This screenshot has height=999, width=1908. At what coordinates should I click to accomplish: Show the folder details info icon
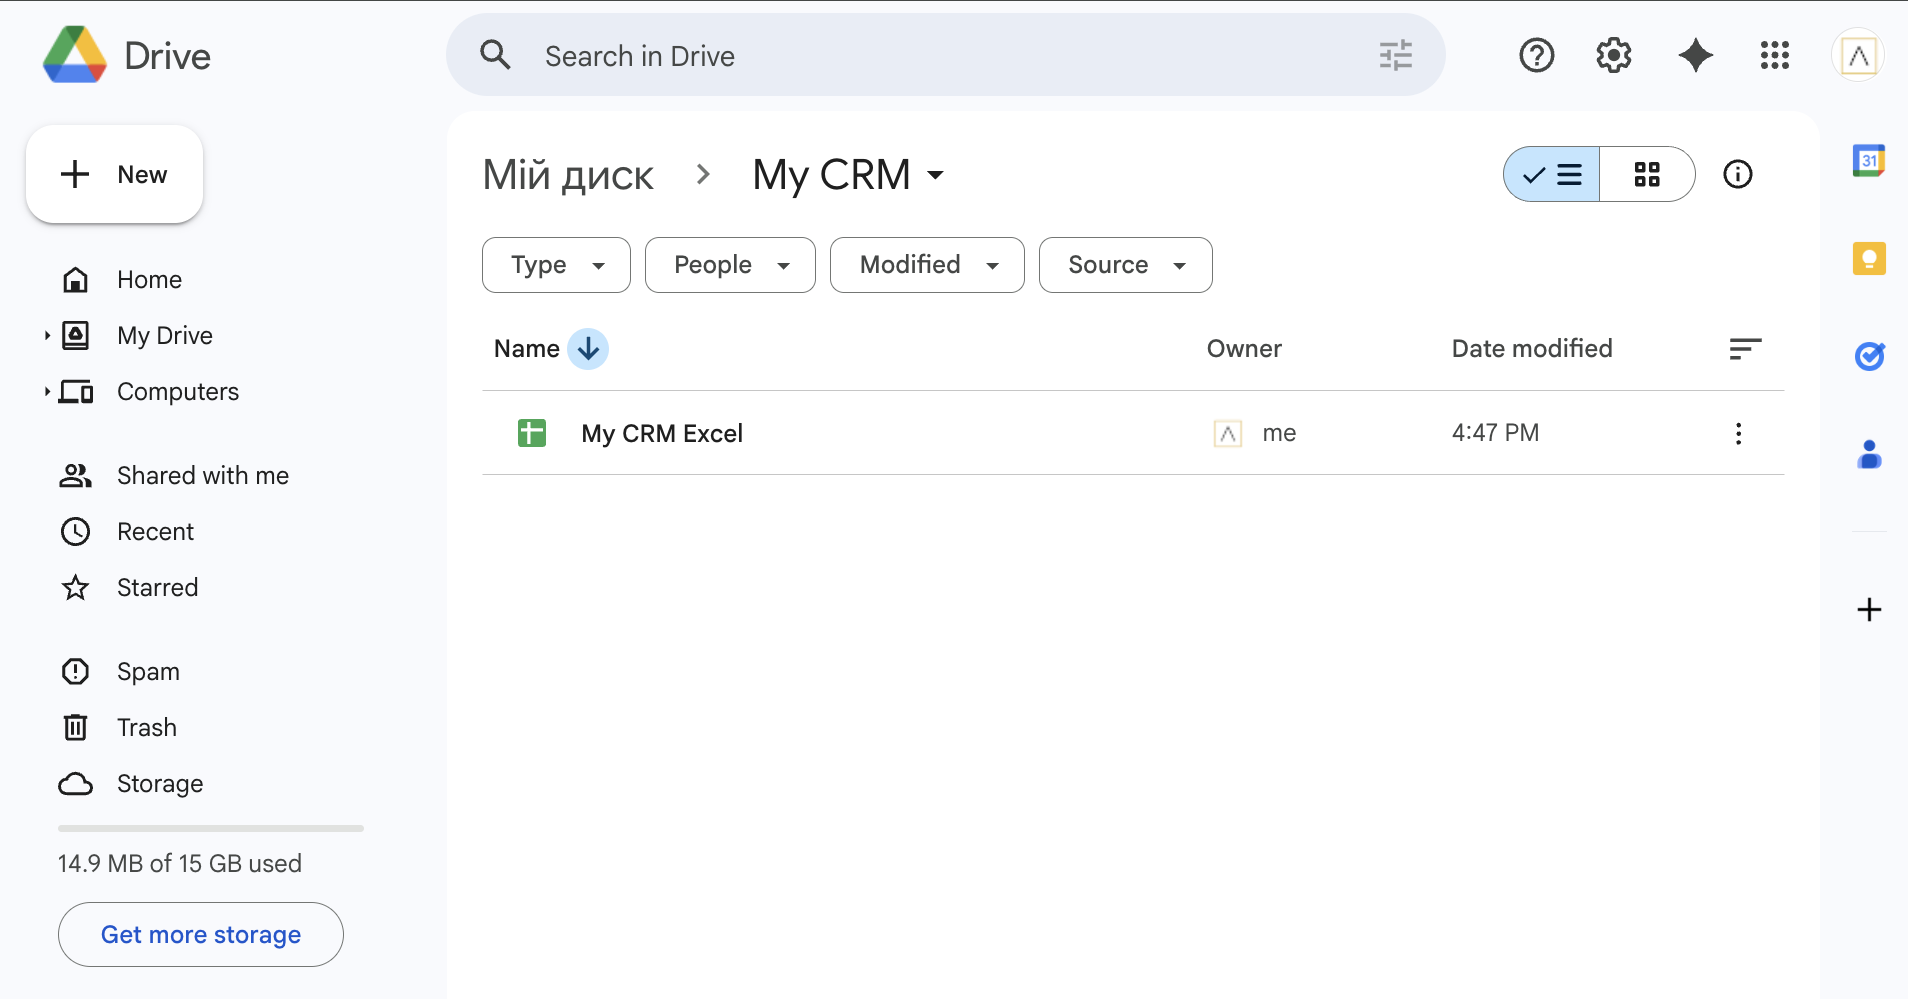click(1738, 174)
